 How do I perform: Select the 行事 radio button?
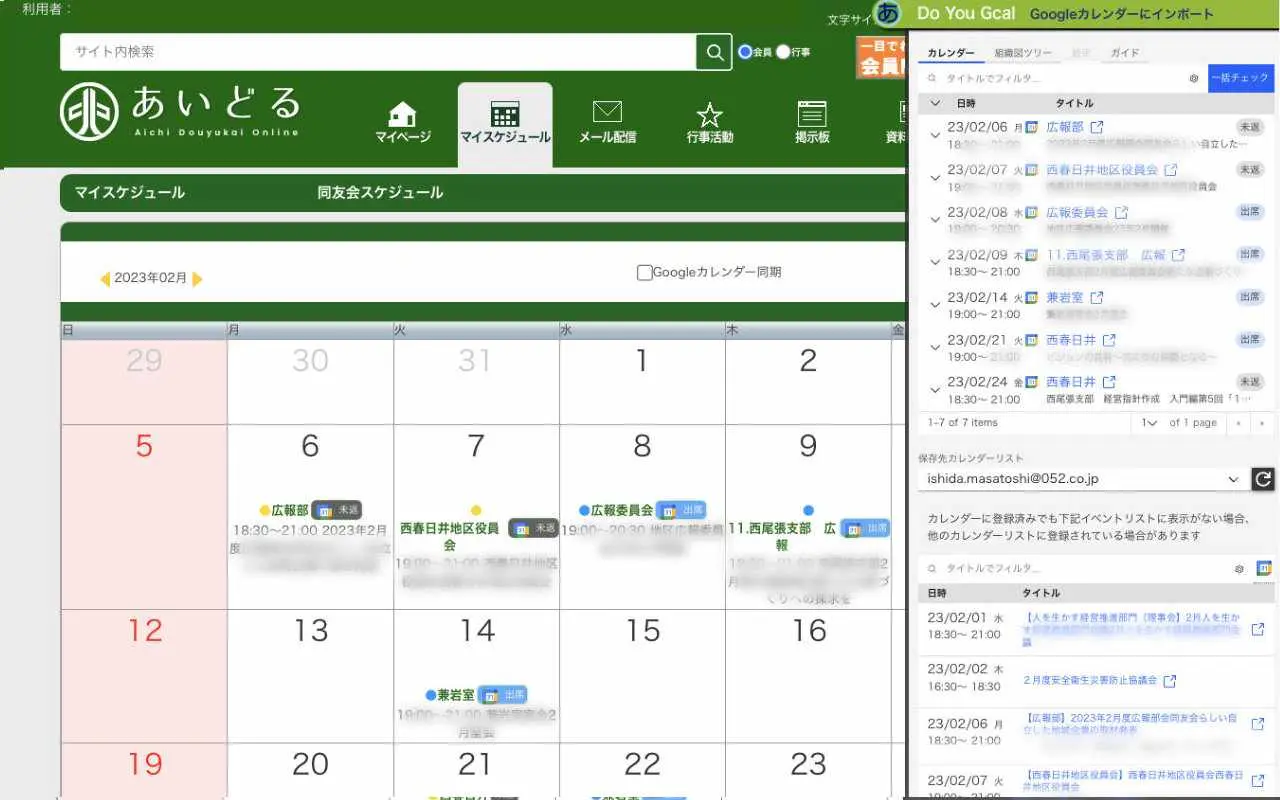(783, 52)
